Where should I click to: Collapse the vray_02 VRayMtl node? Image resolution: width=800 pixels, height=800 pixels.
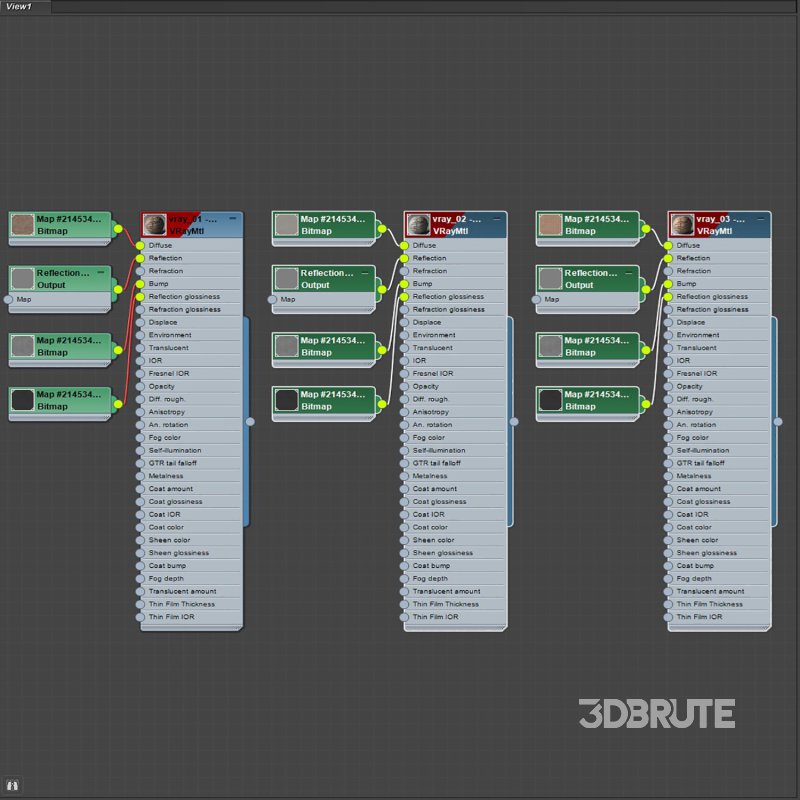pyautogui.click(x=497, y=218)
